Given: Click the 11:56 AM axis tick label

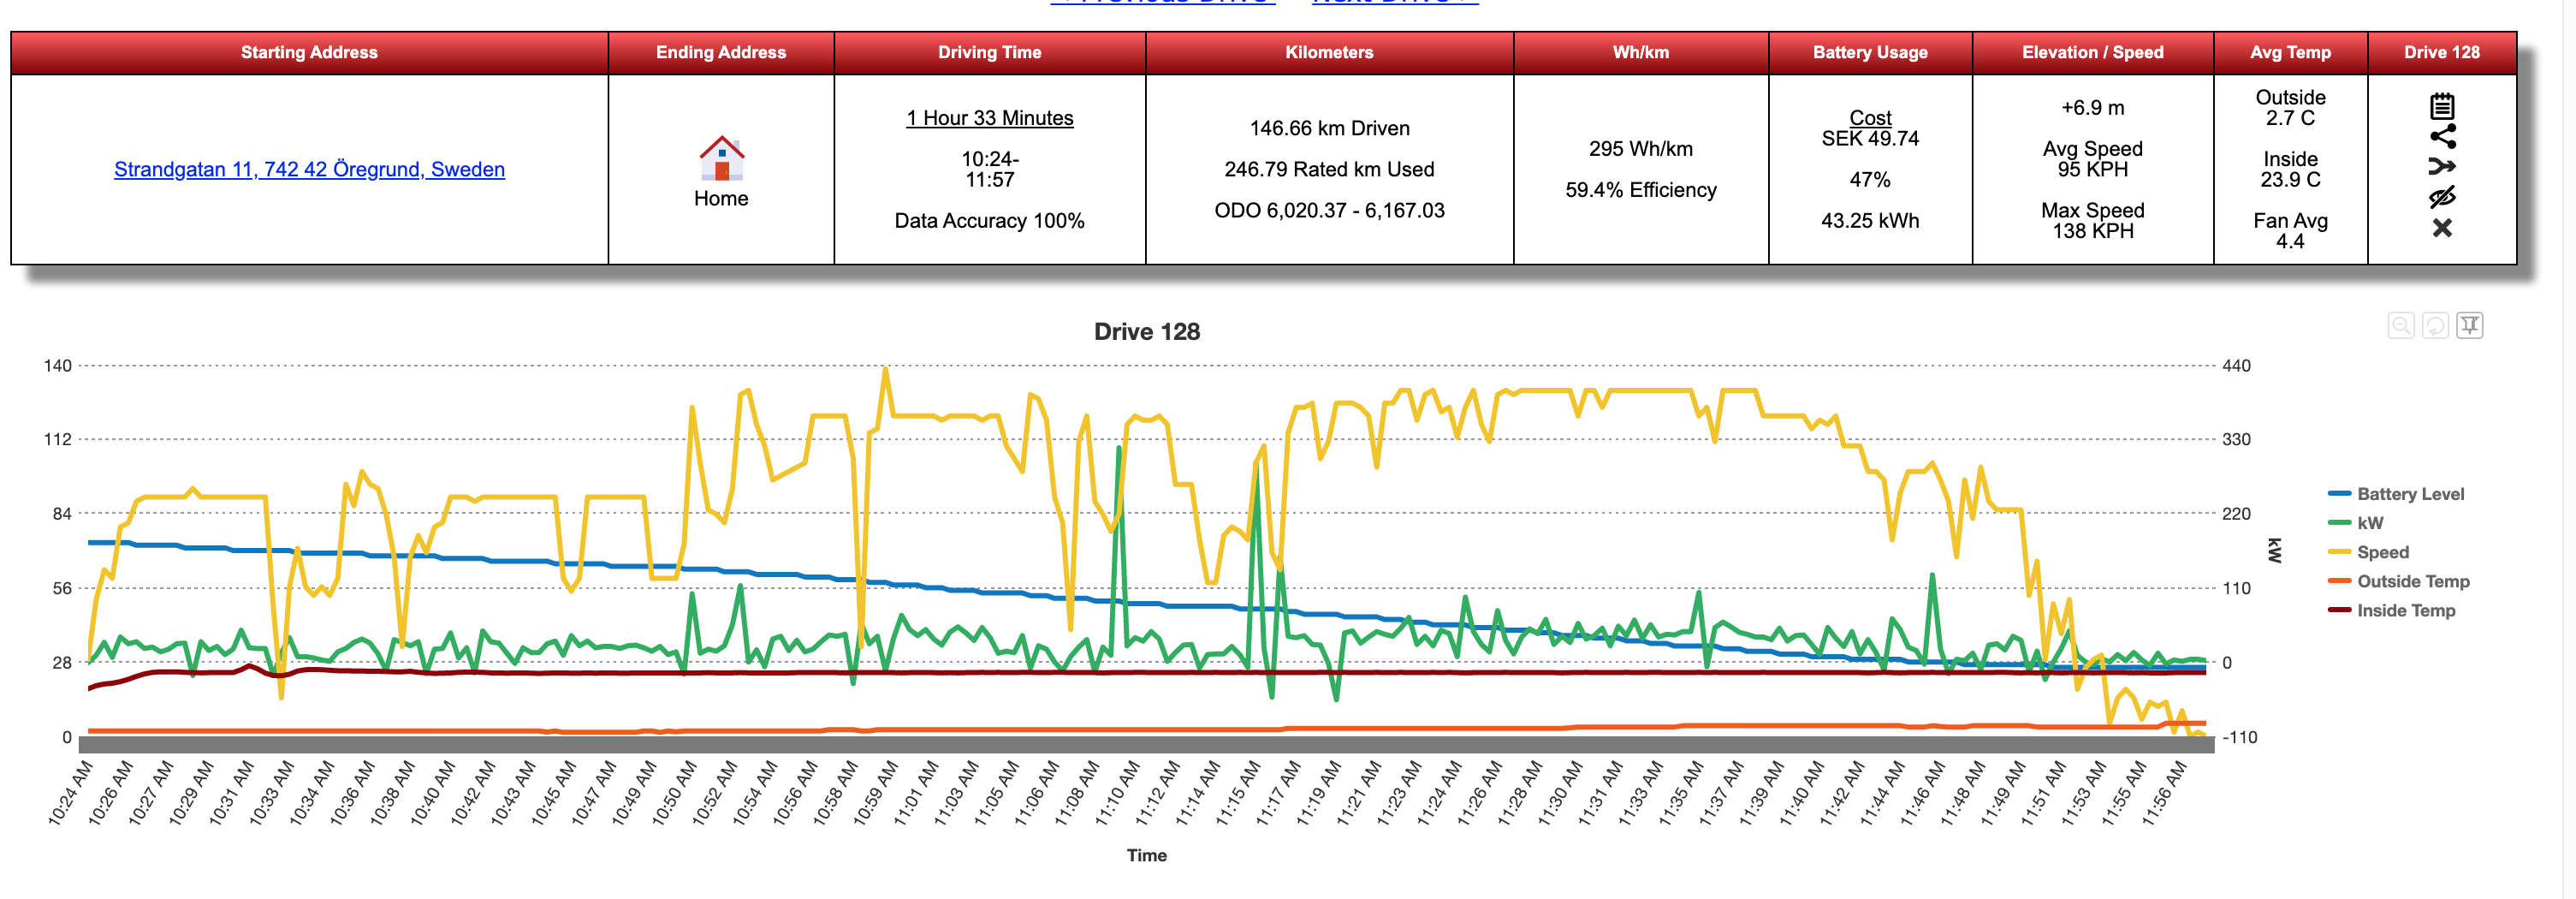Looking at the screenshot, I should pyautogui.click(x=2163, y=793).
